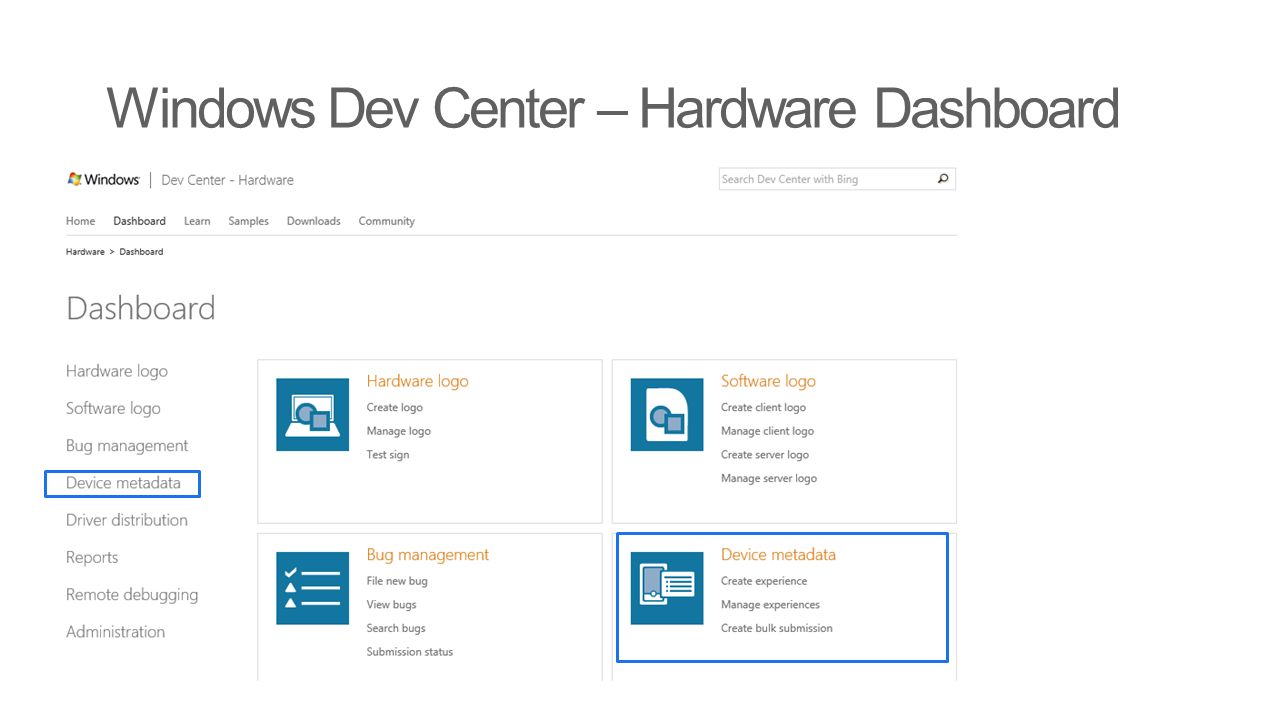
Task: Click the Hardware breadcrumb link
Action: (x=85, y=252)
